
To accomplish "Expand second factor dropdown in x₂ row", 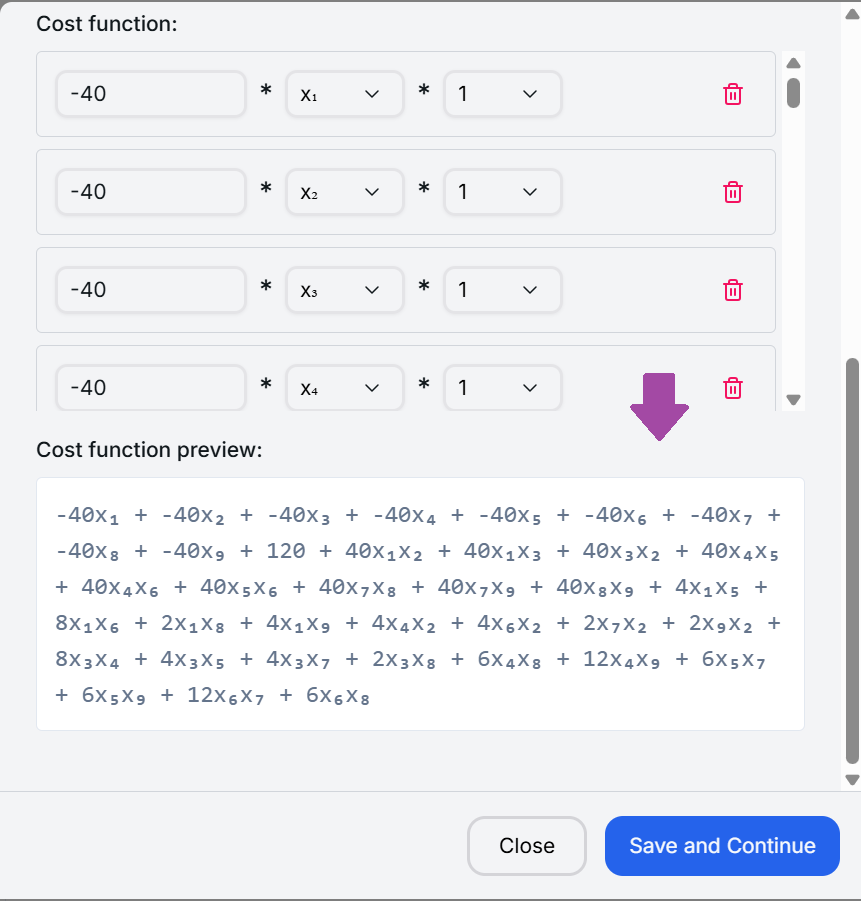I will (502, 192).
